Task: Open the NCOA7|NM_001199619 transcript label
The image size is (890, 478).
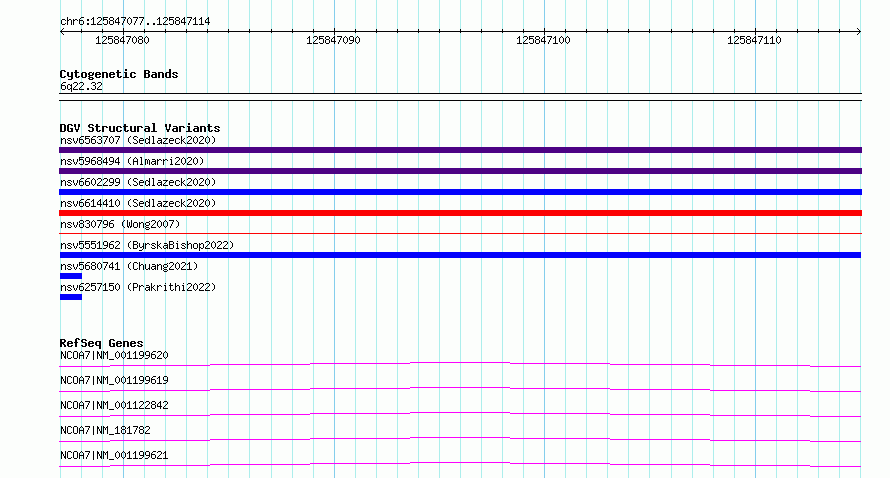Action: [114, 380]
